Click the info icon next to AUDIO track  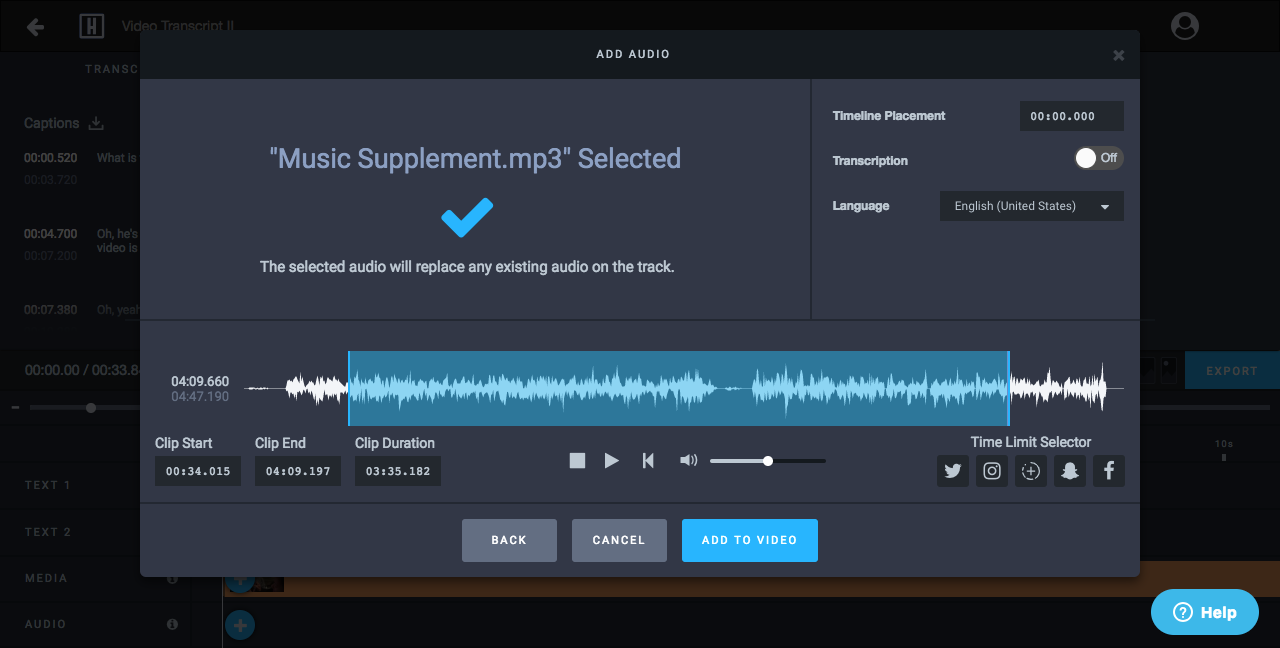click(x=171, y=624)
